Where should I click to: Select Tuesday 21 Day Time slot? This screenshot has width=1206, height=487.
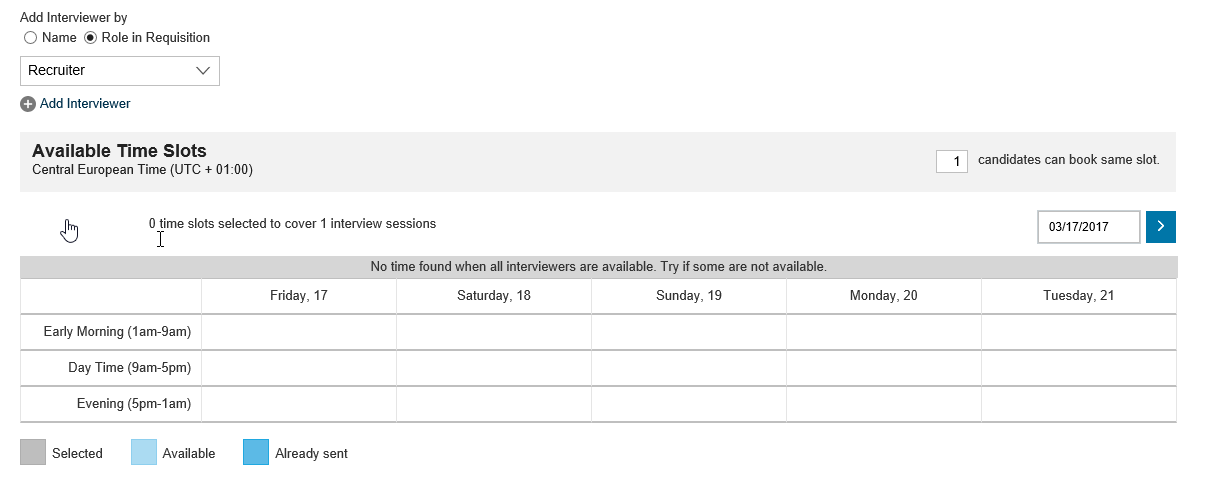(x=1079, y=368)
